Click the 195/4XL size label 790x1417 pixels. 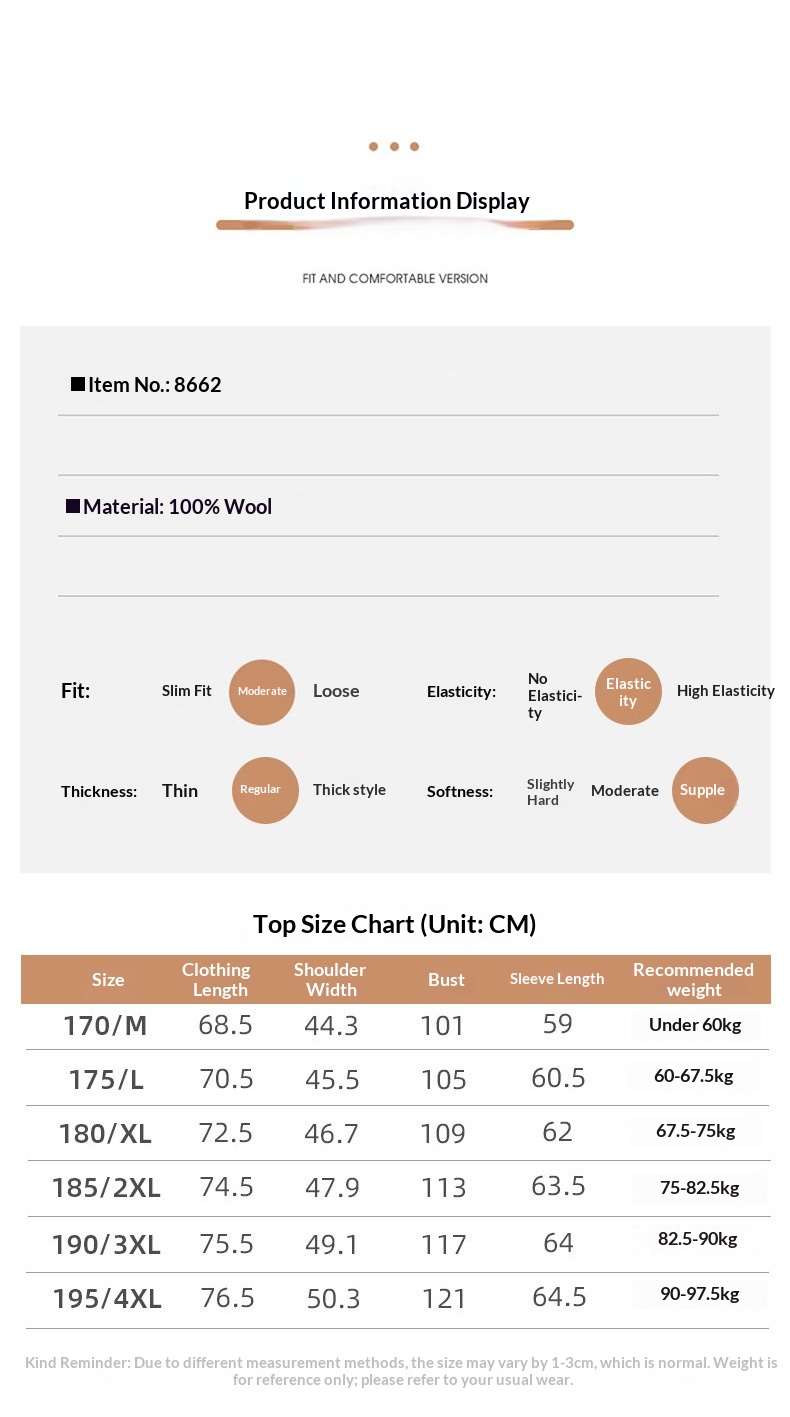106,1298
